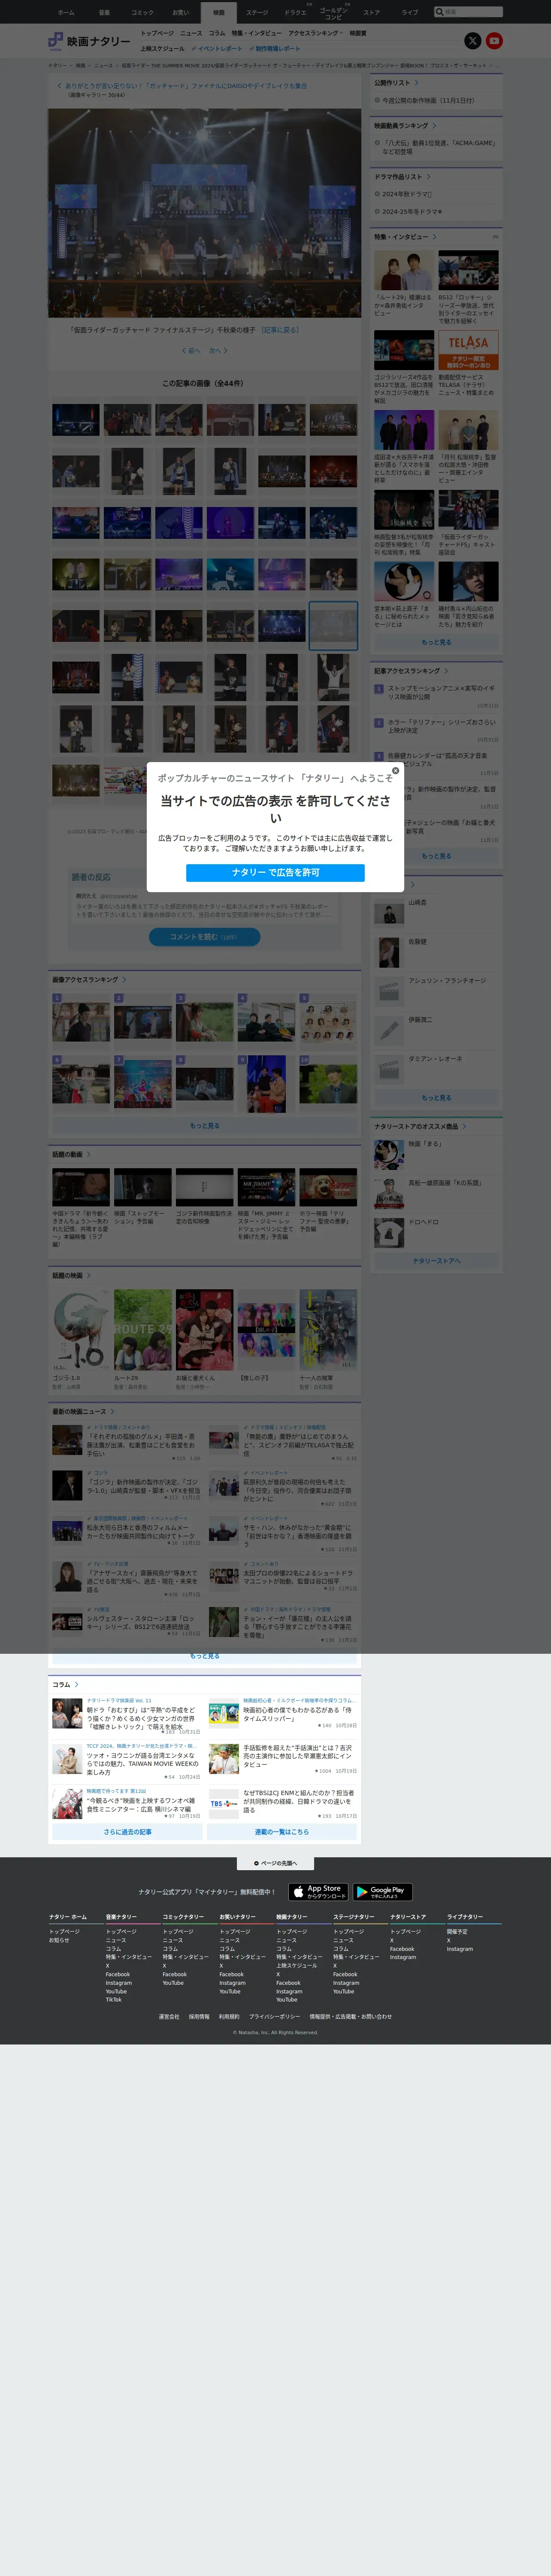
Task: Expand 画像アクセスランキング heading
Action: [x=89, y=980]
